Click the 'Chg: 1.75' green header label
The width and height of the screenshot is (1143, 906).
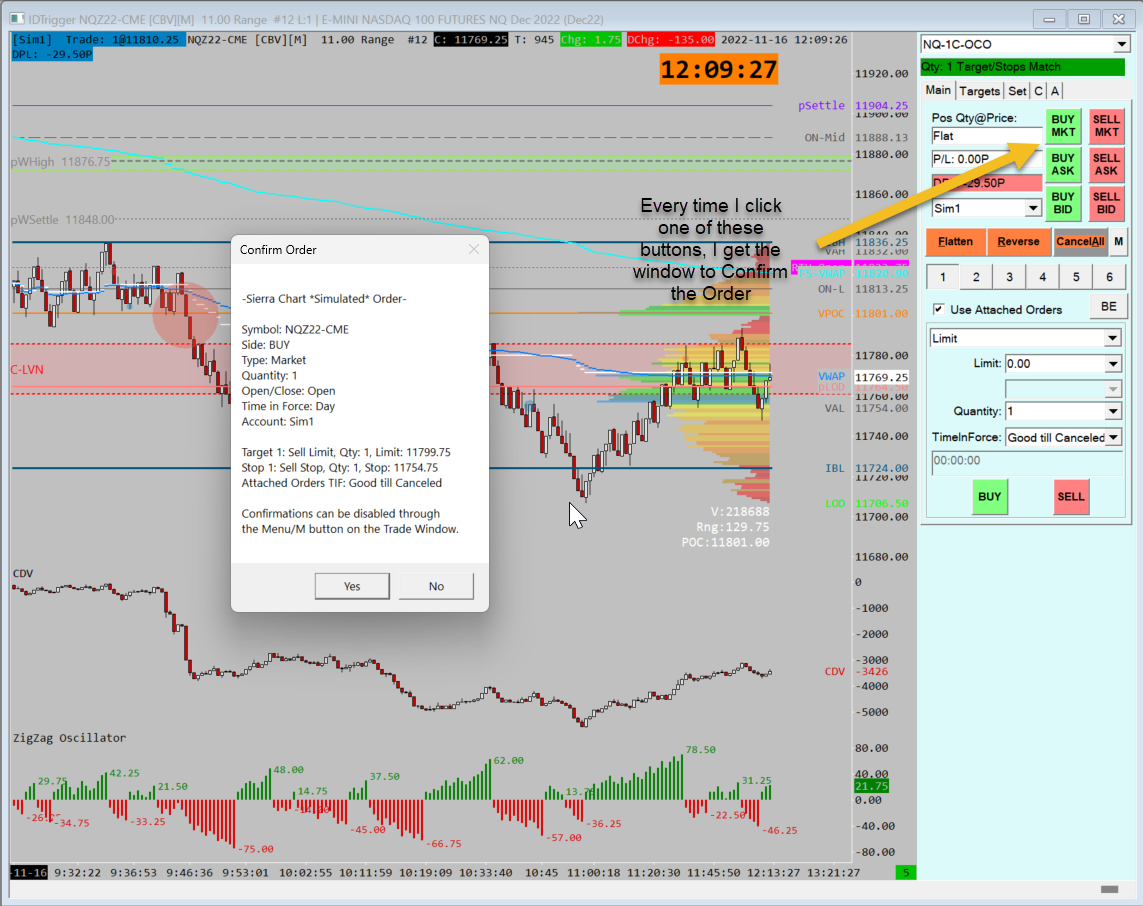point(591,39)
